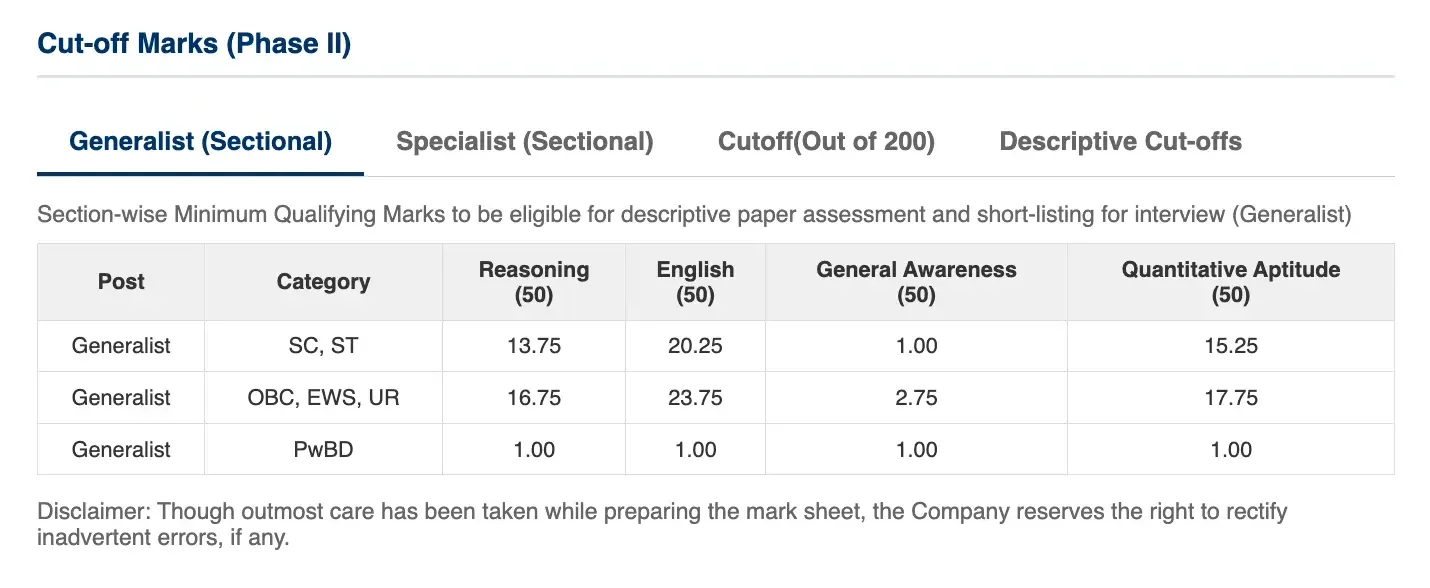Select the 23.75 English score cell
The height and width of the screenshot is (588, 1430).
pyautogui.click(x=695, y=398)
